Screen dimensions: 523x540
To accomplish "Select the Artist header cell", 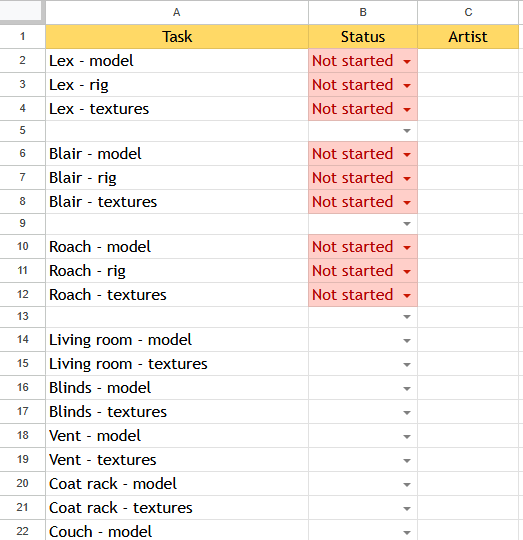I will [x=468, y=37].
